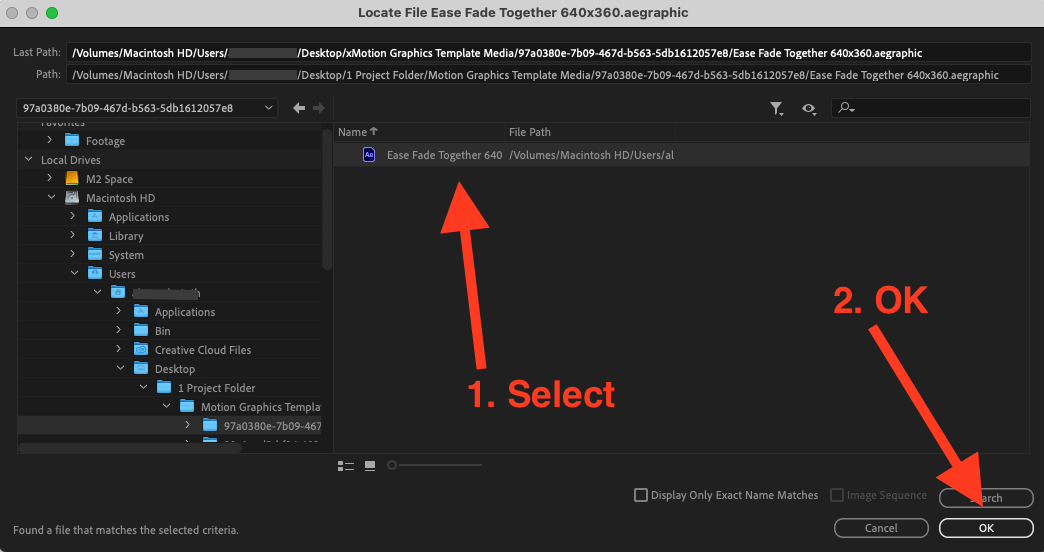Open the current folder path dropdown
This screenshot has width=1044, height=552.
point(148,108)
